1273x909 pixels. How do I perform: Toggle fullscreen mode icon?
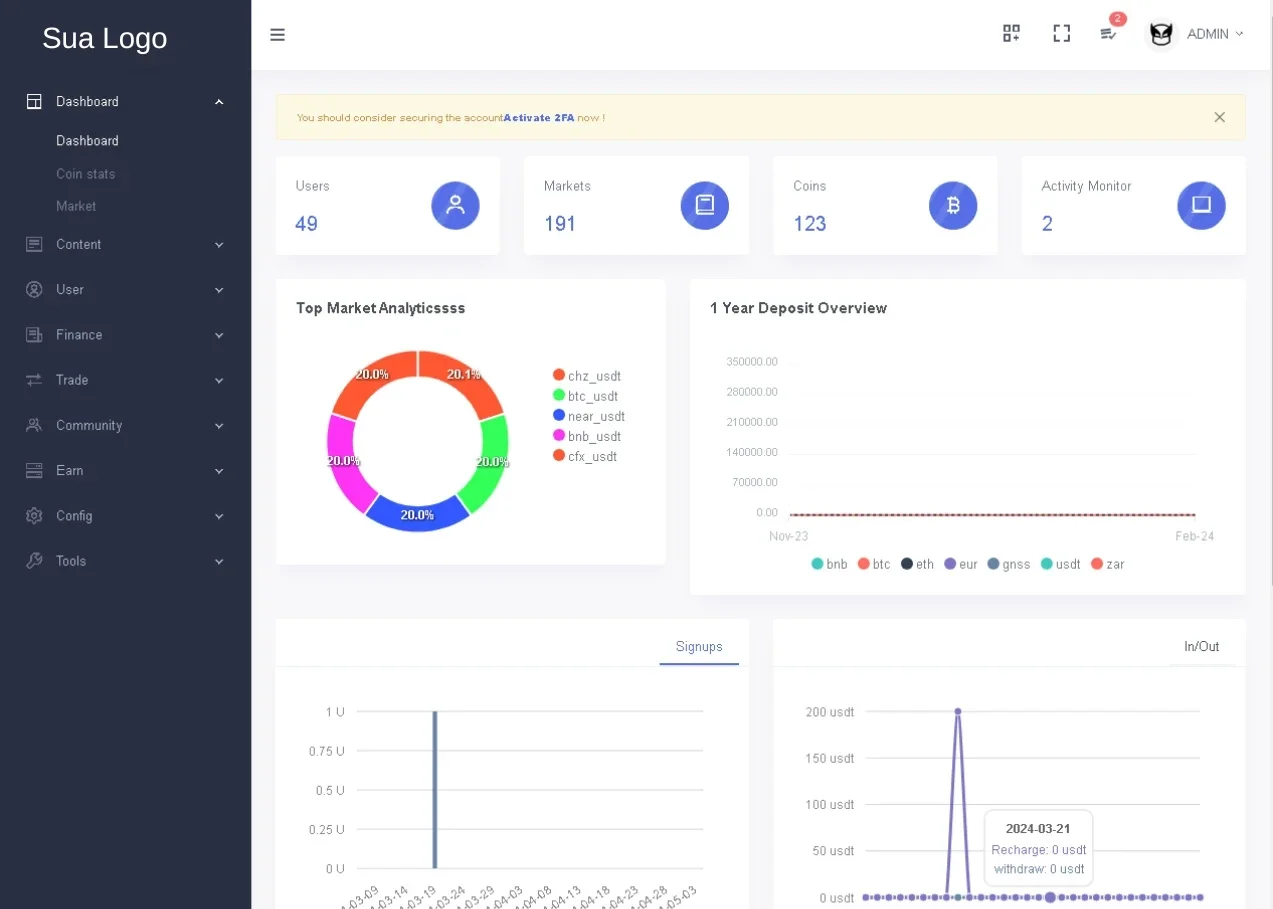click(1062, 34)
